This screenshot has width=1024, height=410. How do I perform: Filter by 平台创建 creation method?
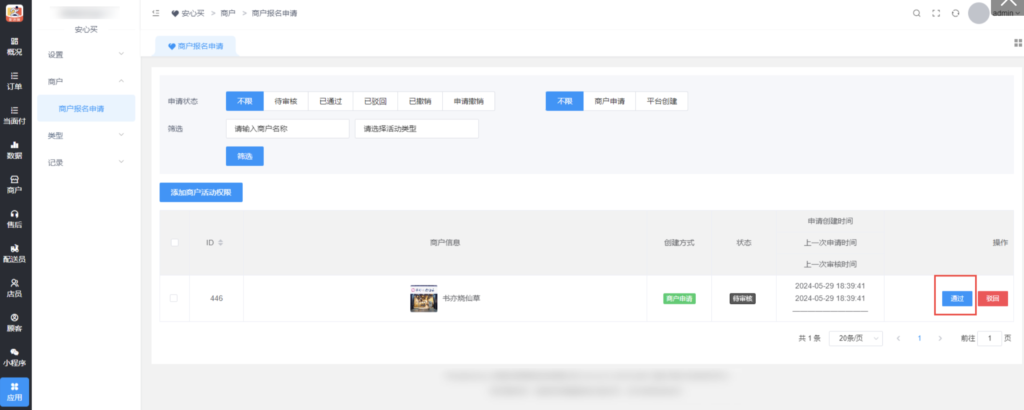(x=662, y=101)
